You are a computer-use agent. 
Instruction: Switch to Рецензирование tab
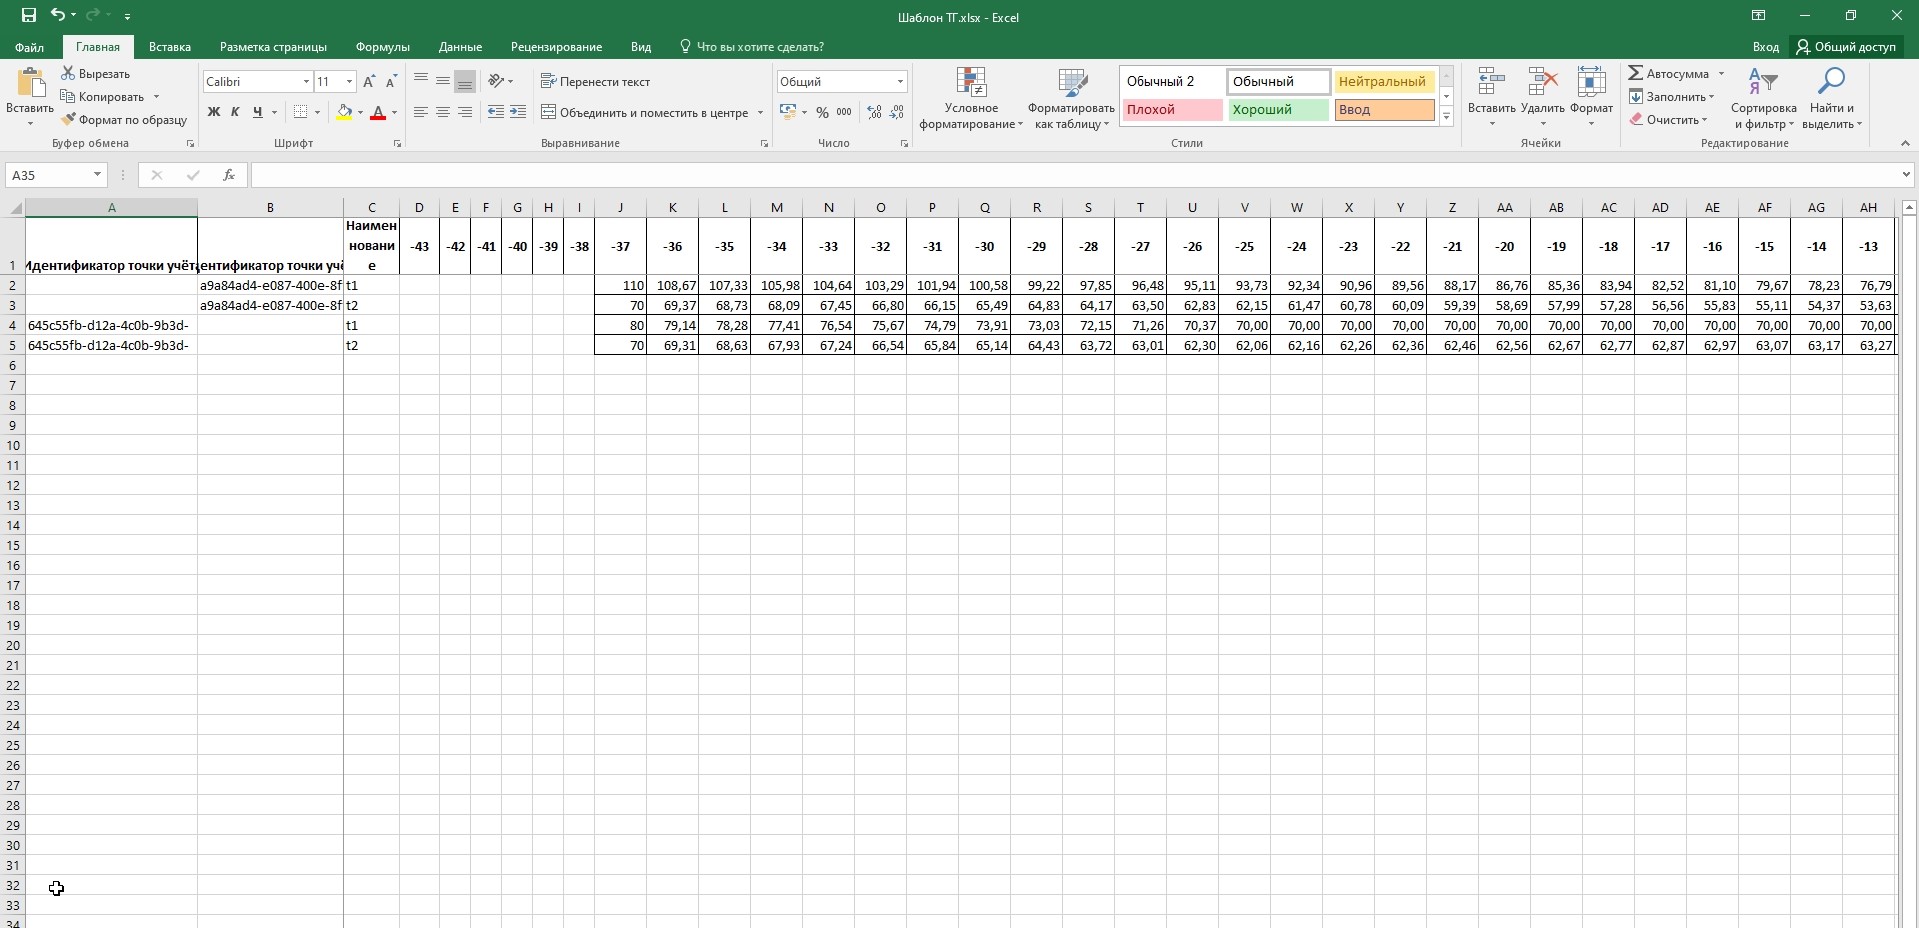pos(556,47)
